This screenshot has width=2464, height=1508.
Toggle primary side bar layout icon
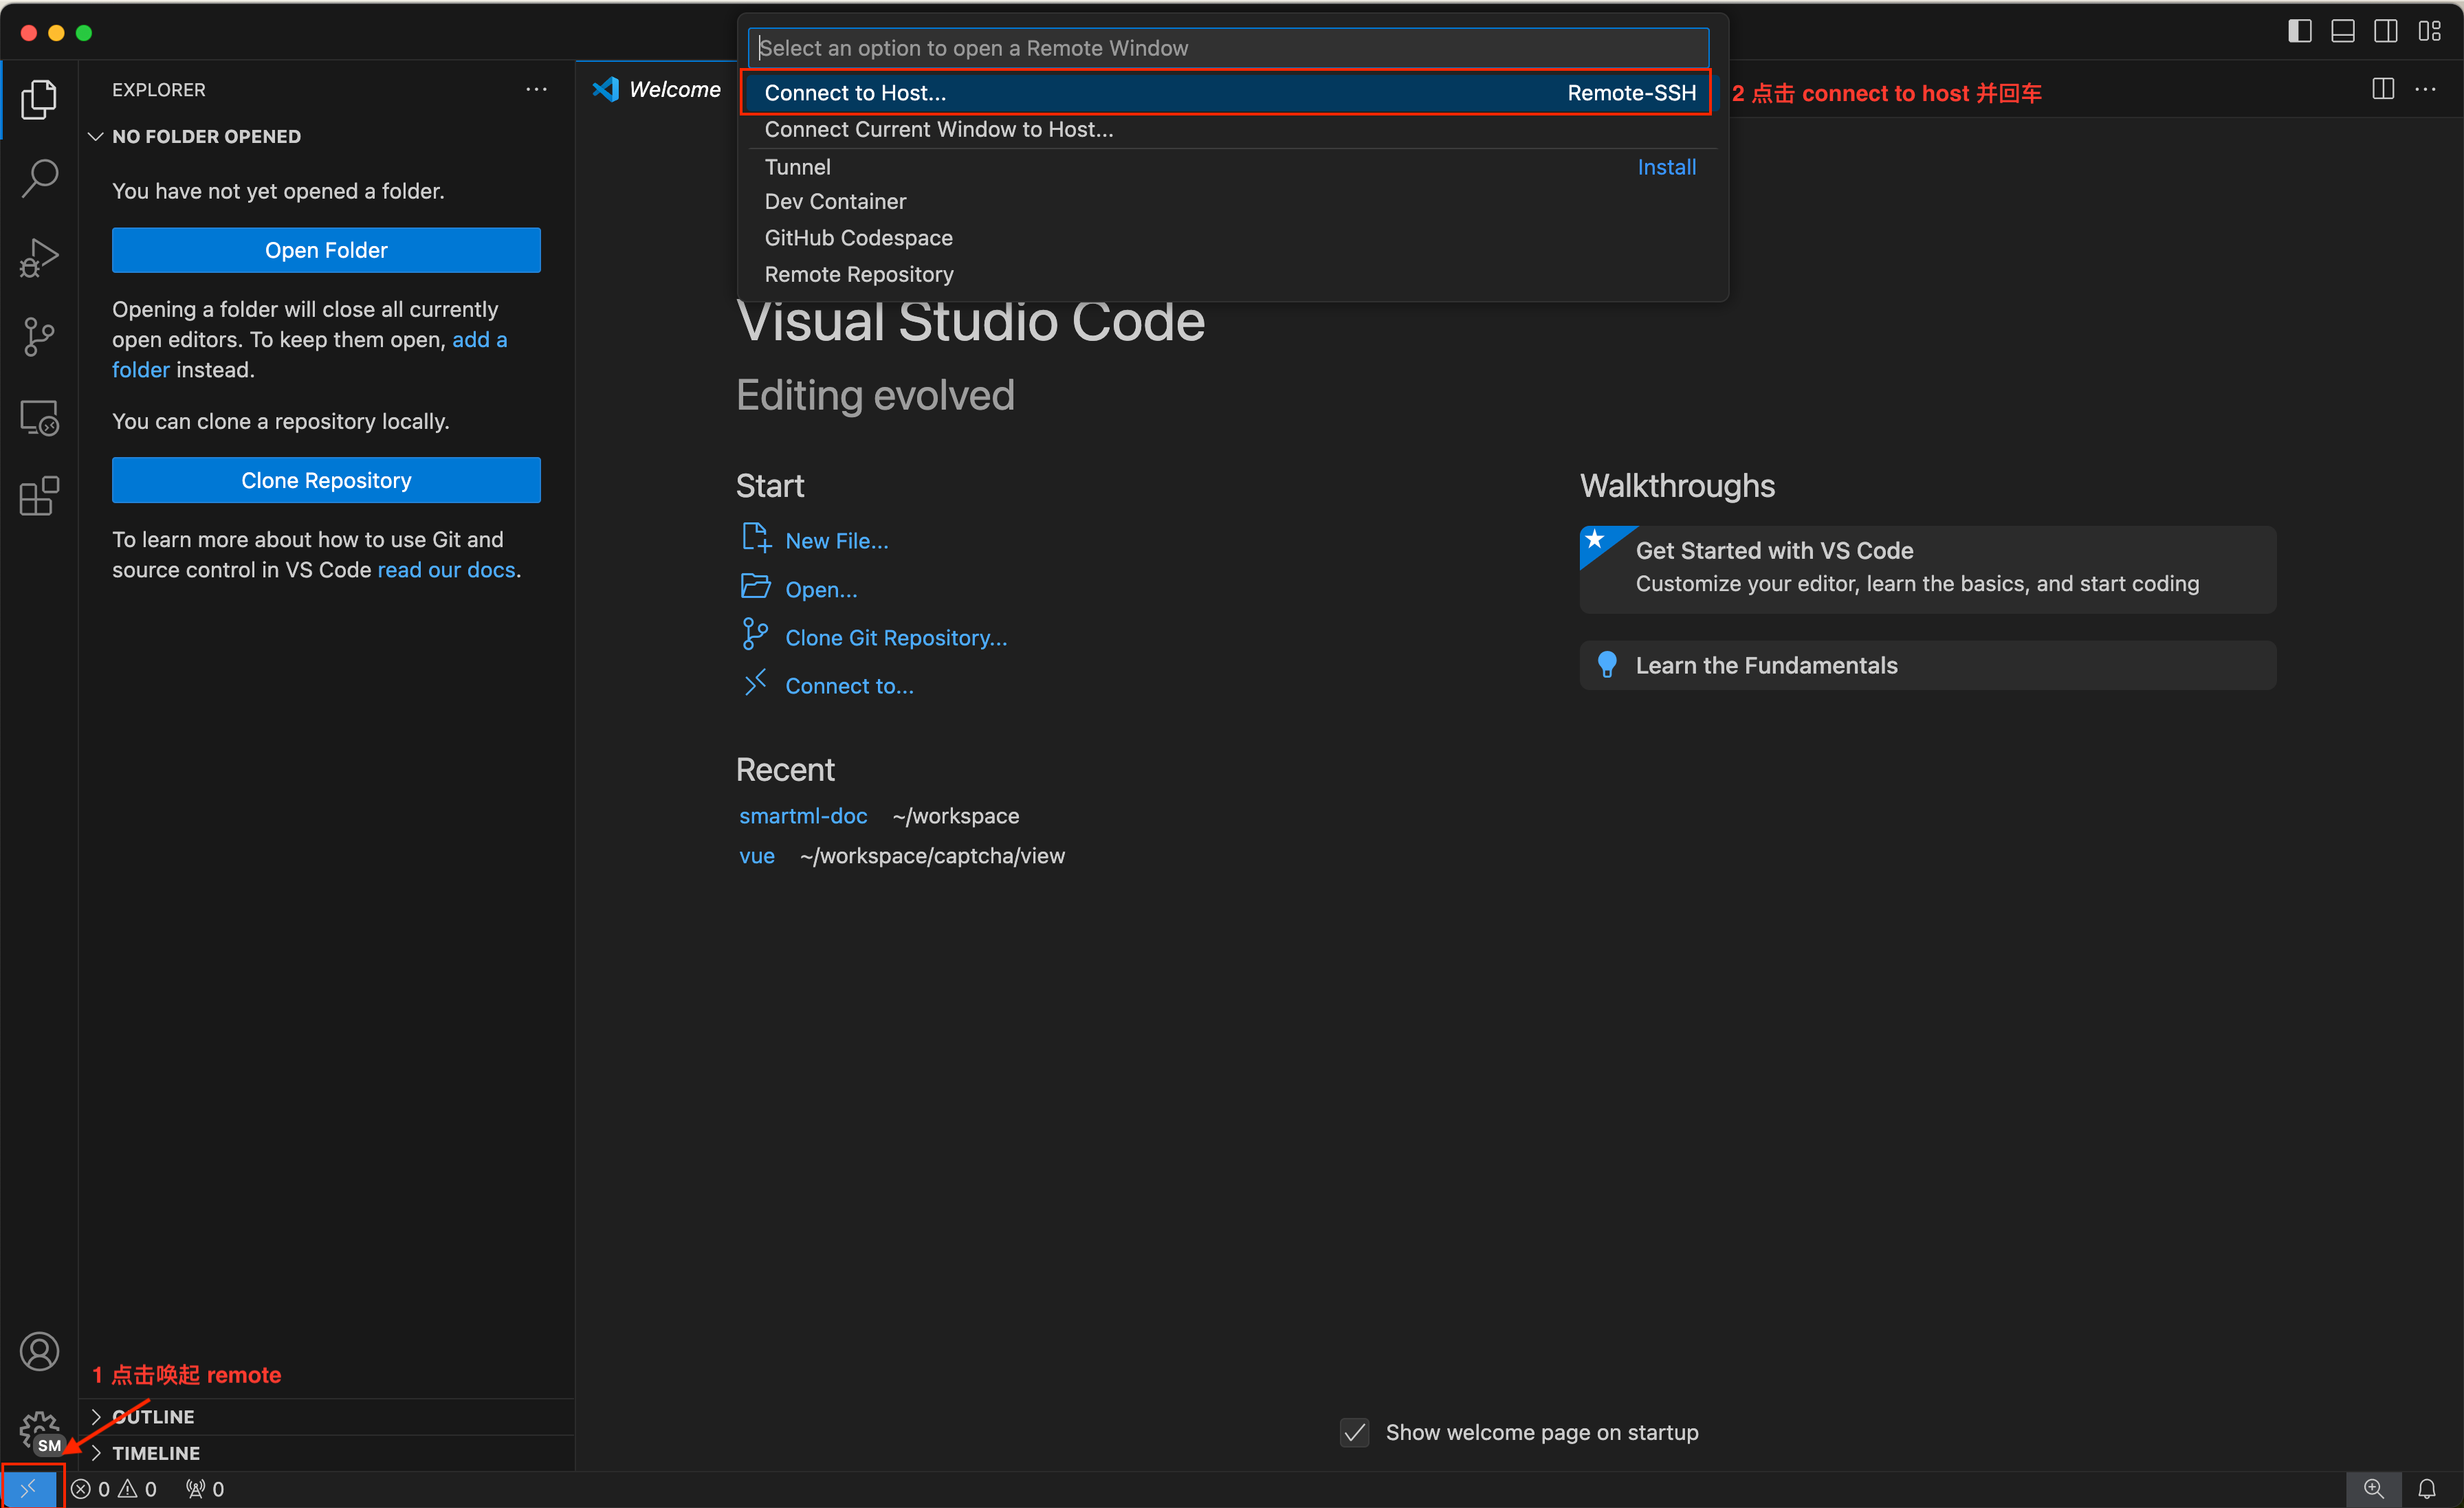pos(2299,32)
